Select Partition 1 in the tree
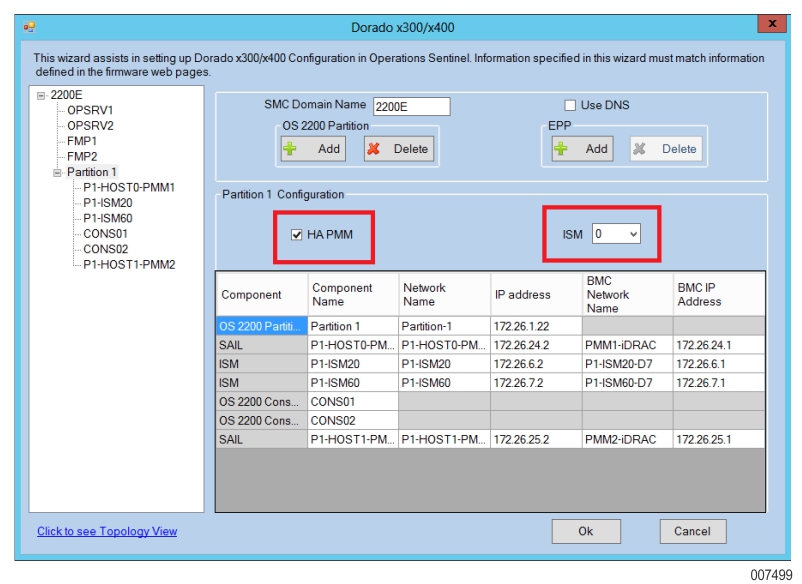The width and height of the screenshot is (802, 584). (x=92, y=172)
